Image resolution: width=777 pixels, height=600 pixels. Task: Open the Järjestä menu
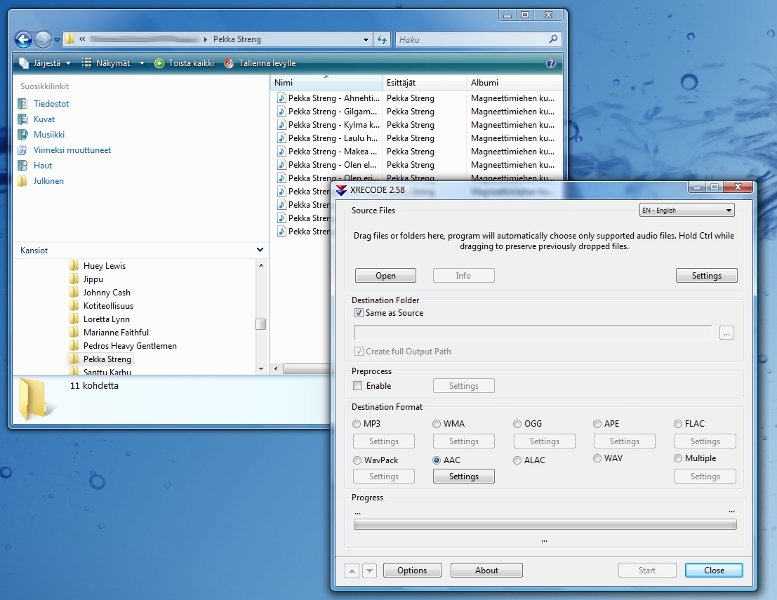click(45, 63)
